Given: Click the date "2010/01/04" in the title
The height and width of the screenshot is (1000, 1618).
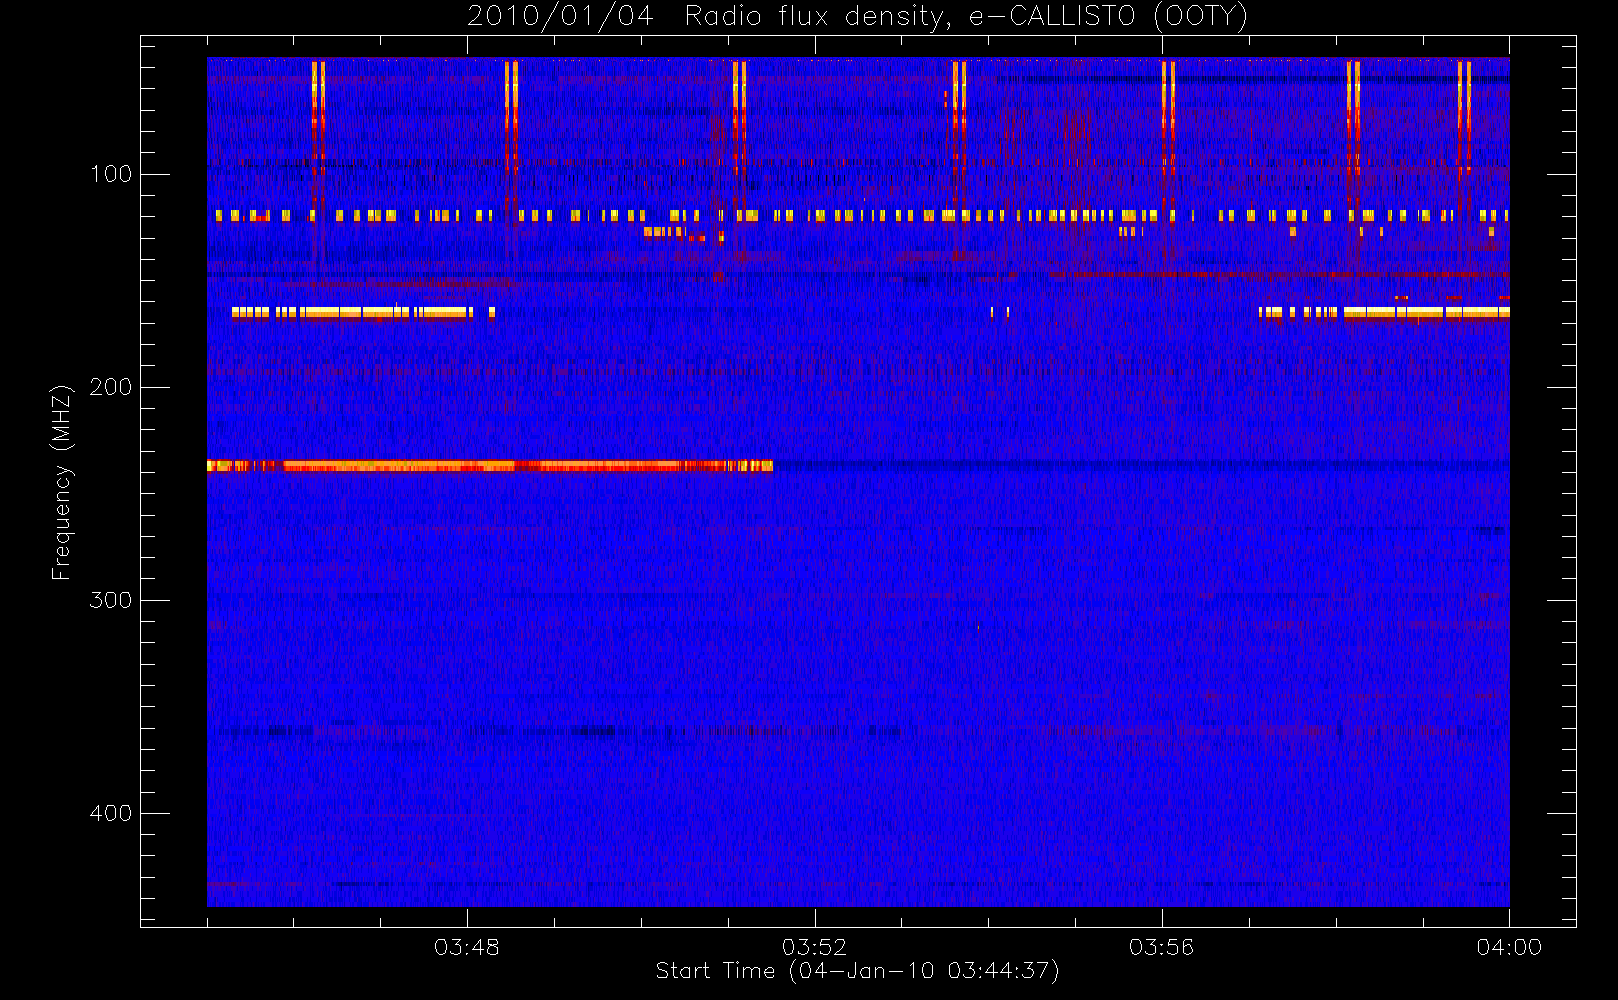Looking at the screenshot, I should pos(560,16).
